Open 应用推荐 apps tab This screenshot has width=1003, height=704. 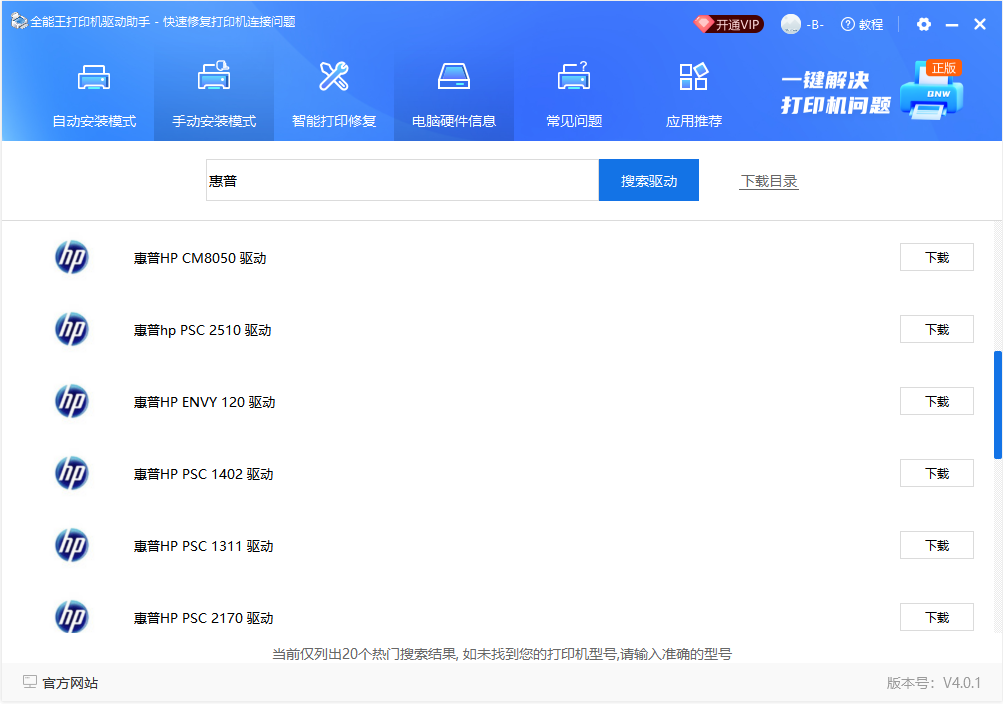click(x=693, y=95)
